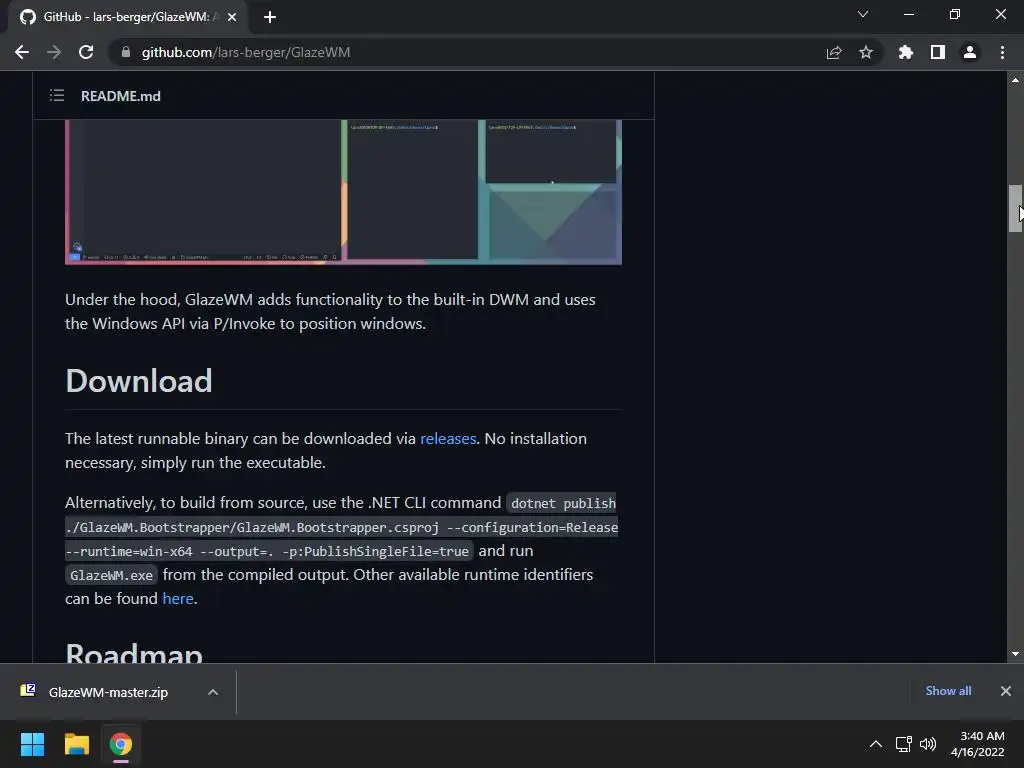Click the README.md file title
Image resolution: width=1024 pixels, height=768 pixels.
[121, 96]
